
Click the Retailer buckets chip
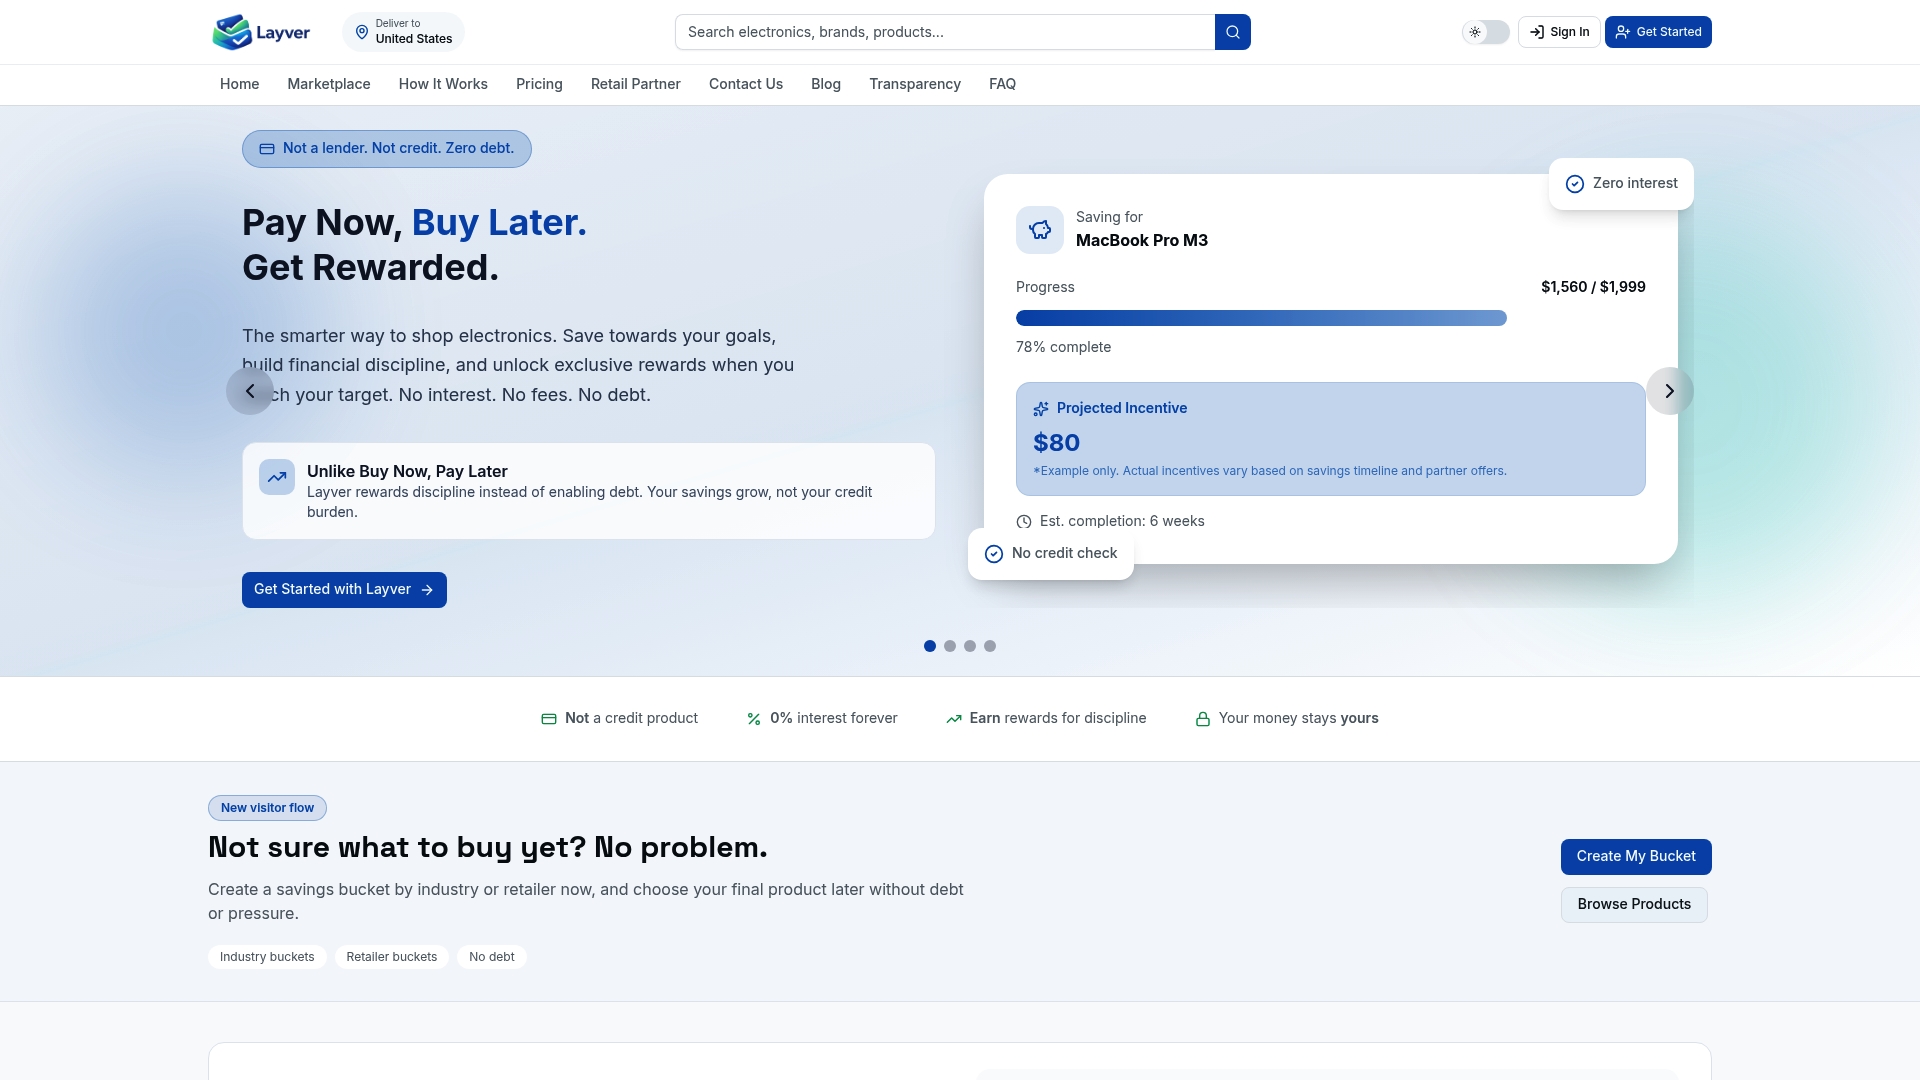point(392,957)
